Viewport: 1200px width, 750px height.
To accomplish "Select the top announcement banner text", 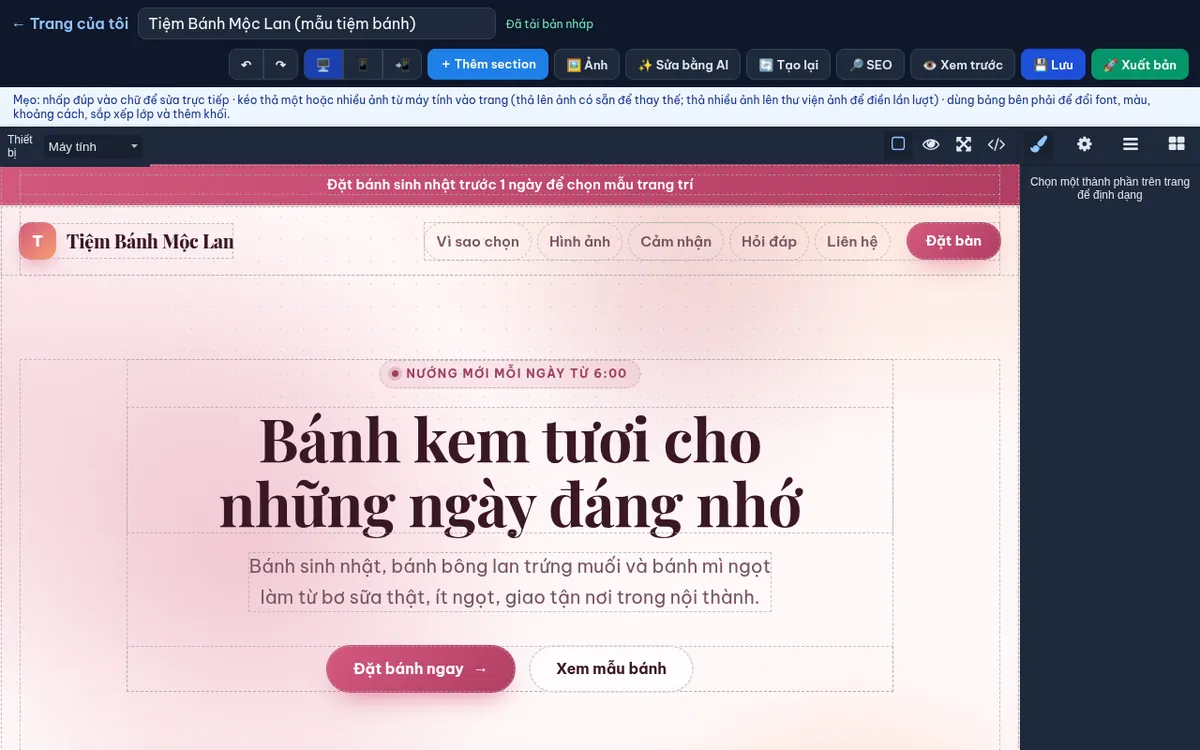I will pyautogui.click(x=510, y=184).
